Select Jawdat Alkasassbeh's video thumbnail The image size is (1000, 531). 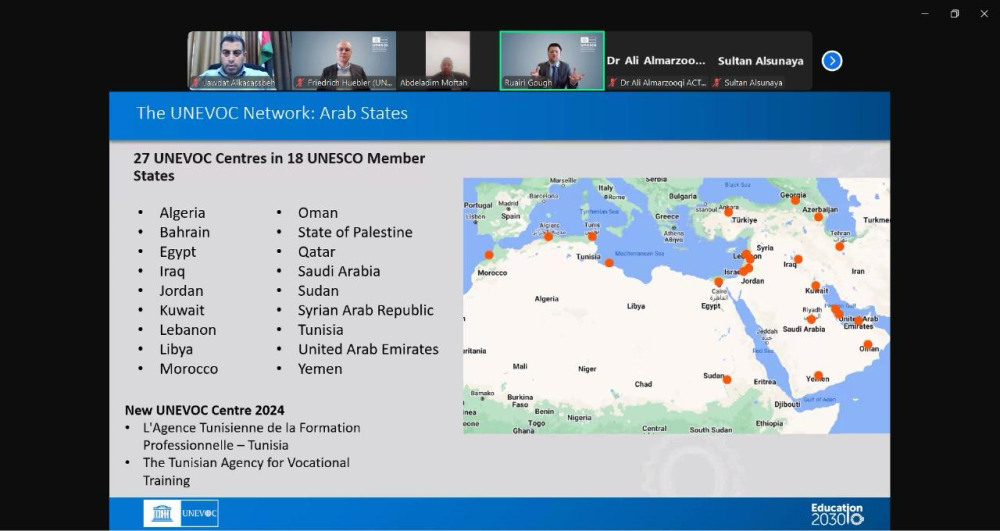[x=239, y=58]
